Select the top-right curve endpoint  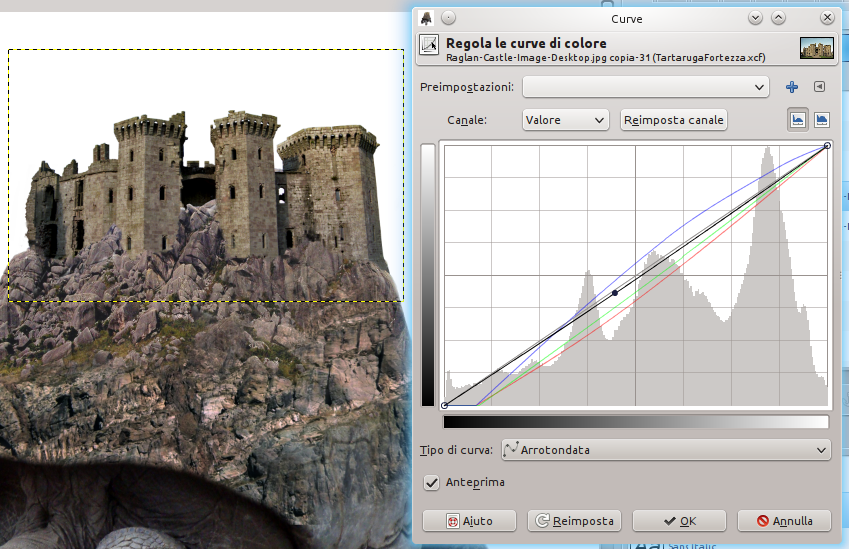point(827,145)
